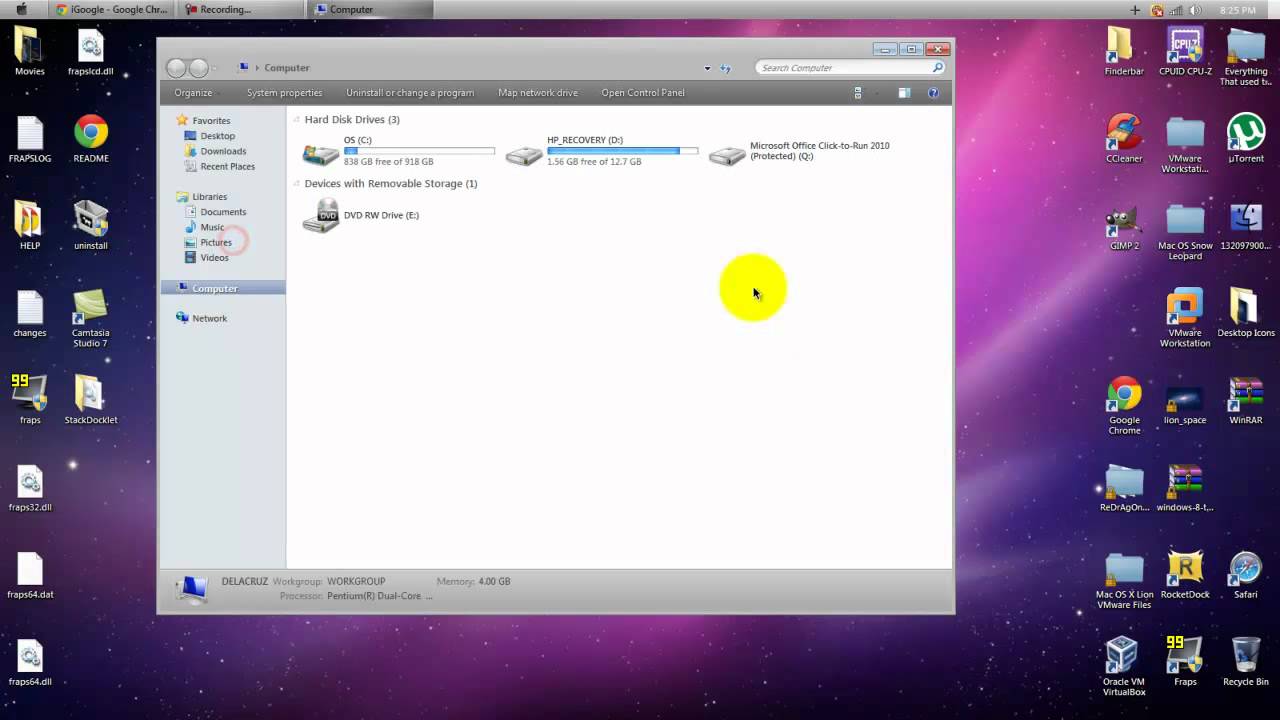Click the Search Computer field
Screen dimensions: 1280x720
coord(850,68)
